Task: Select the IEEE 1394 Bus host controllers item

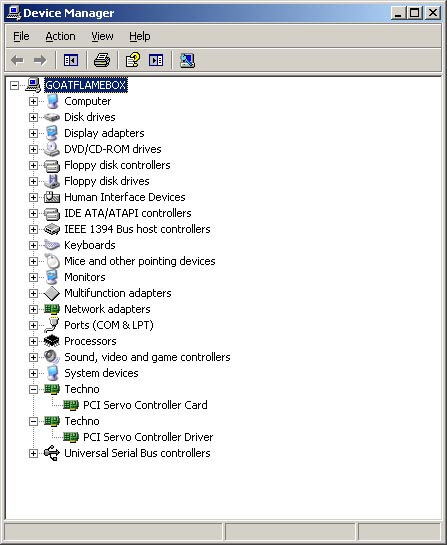Action: click(x=137, y=229)
